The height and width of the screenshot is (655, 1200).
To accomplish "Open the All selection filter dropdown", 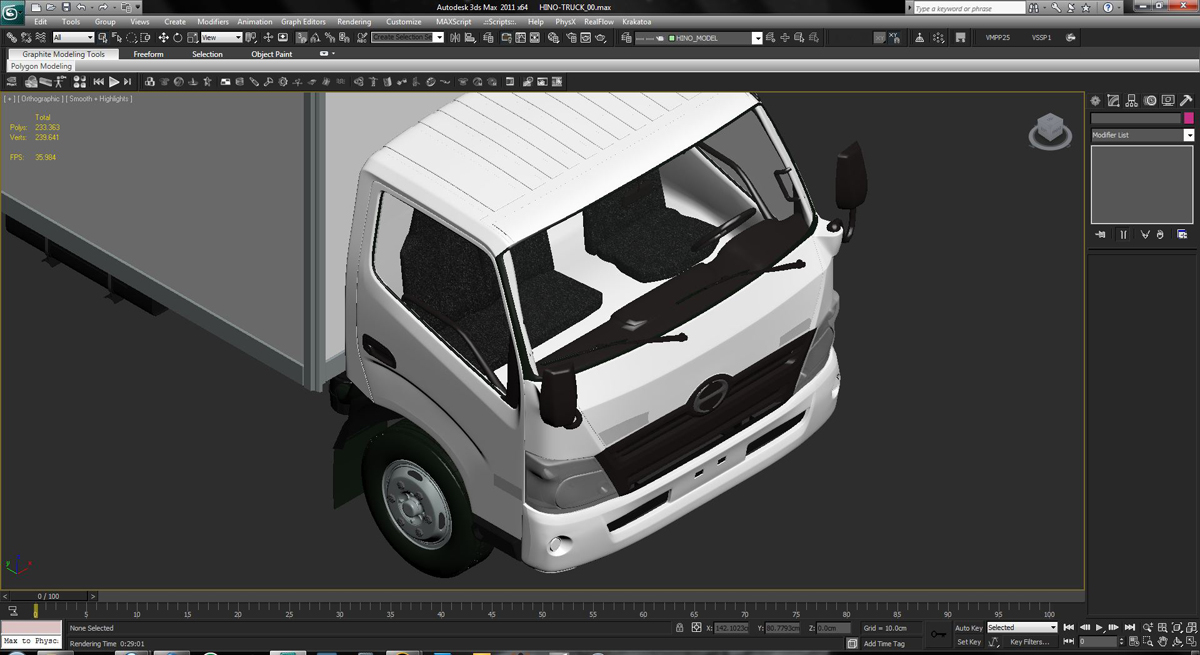I will pos(90,38).
